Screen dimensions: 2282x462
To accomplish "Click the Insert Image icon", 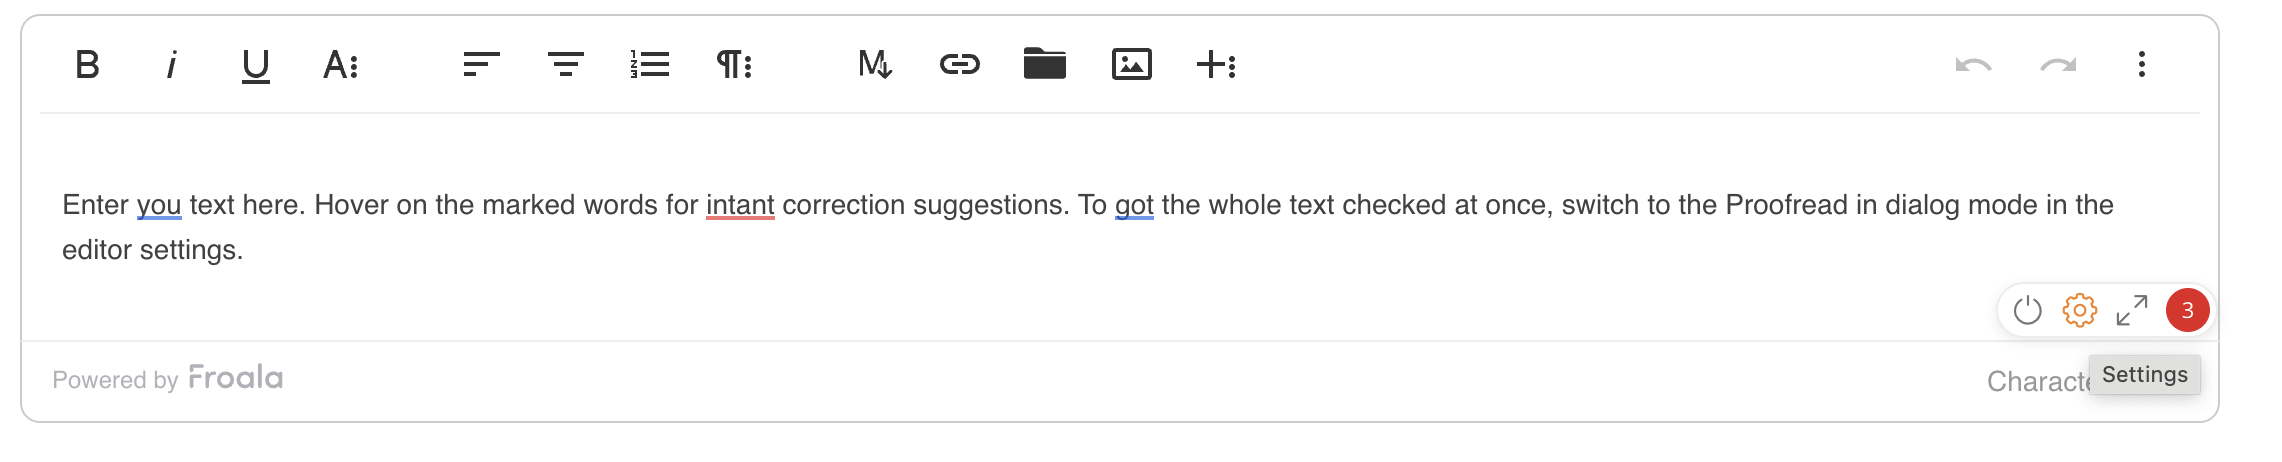I will tap(1132, 65).
